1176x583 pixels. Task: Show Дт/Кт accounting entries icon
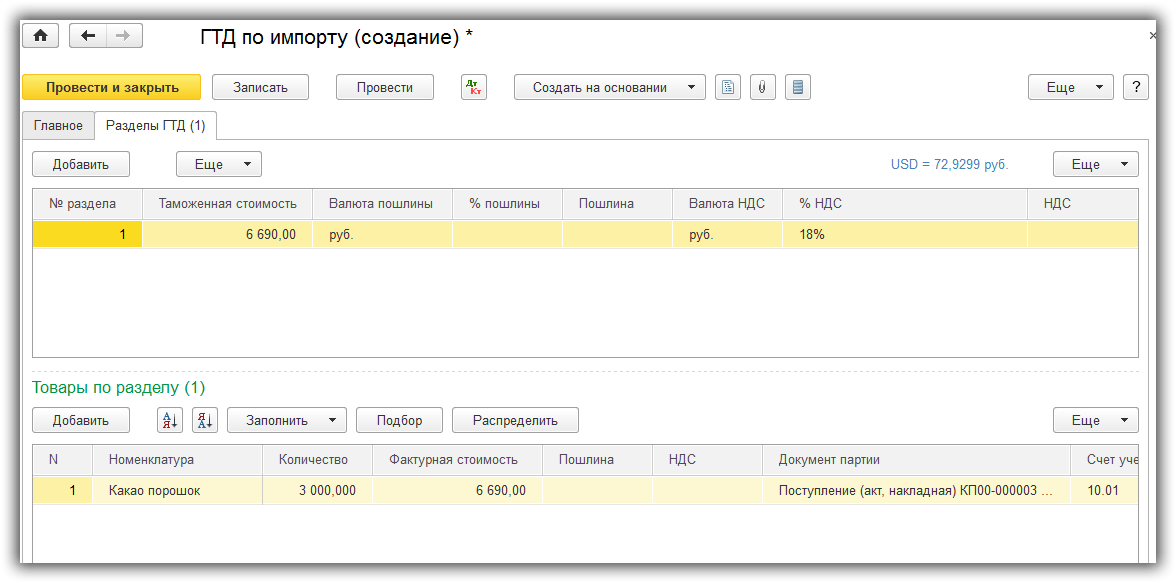[x=473, y=87]
